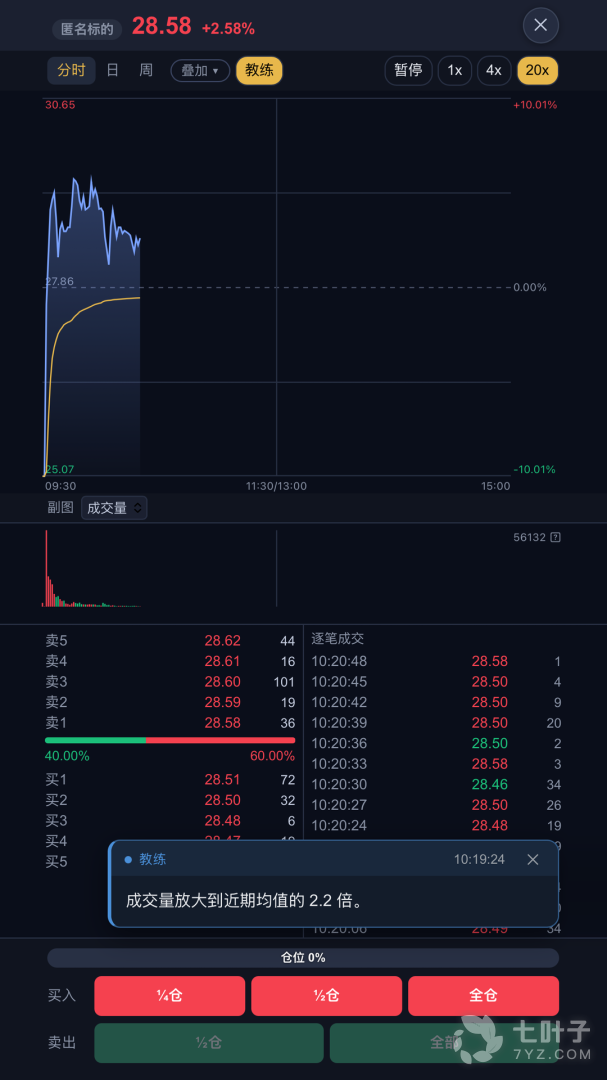Select the 买2 price 28.50
Viewport: 607px width, 1080px height.
pyautogui.click(x=223, y=800)
